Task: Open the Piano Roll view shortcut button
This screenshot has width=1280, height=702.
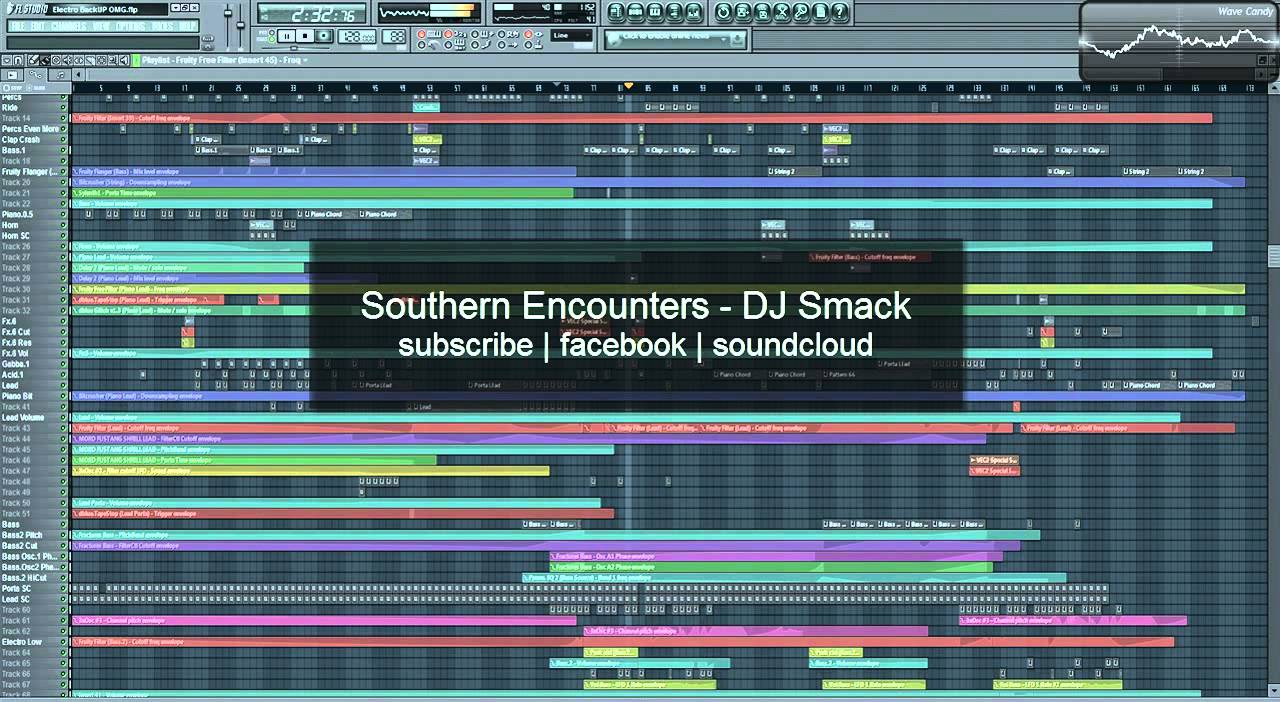Action: pos(655,12)
